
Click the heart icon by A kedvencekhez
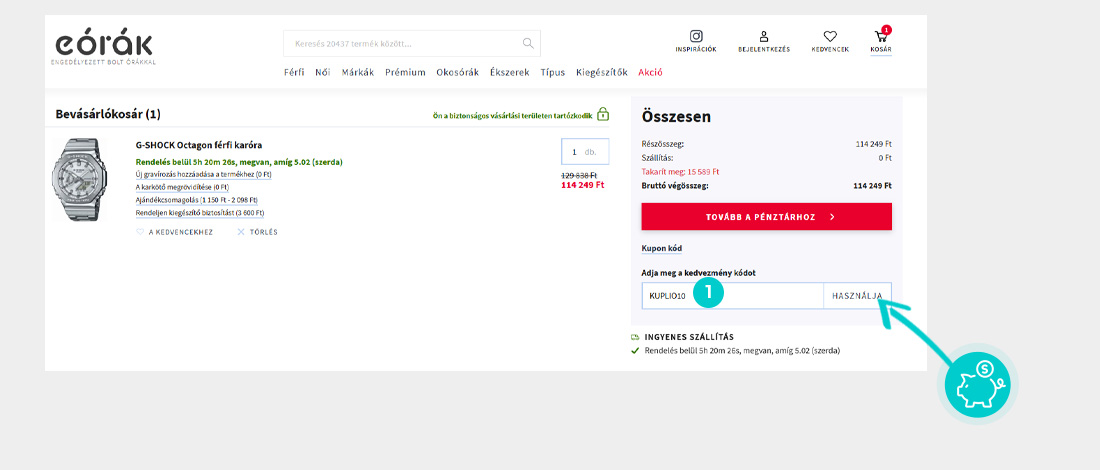tap(140, 231)
